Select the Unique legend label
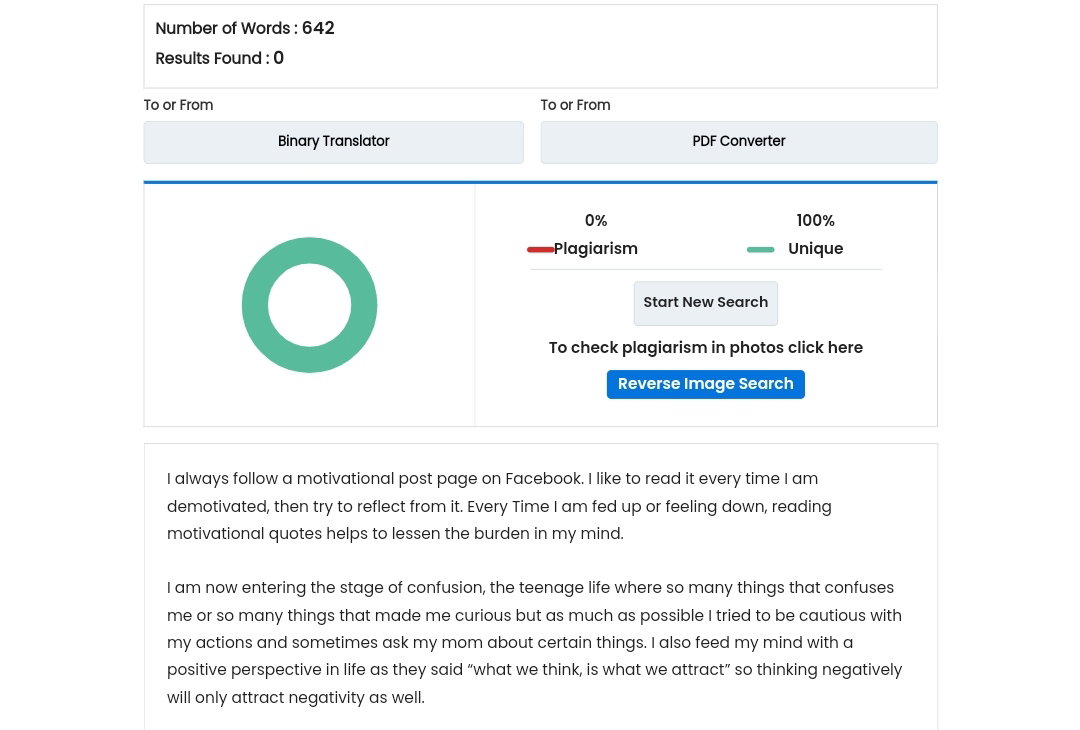 pyautogui.click(x=816, y=249)
